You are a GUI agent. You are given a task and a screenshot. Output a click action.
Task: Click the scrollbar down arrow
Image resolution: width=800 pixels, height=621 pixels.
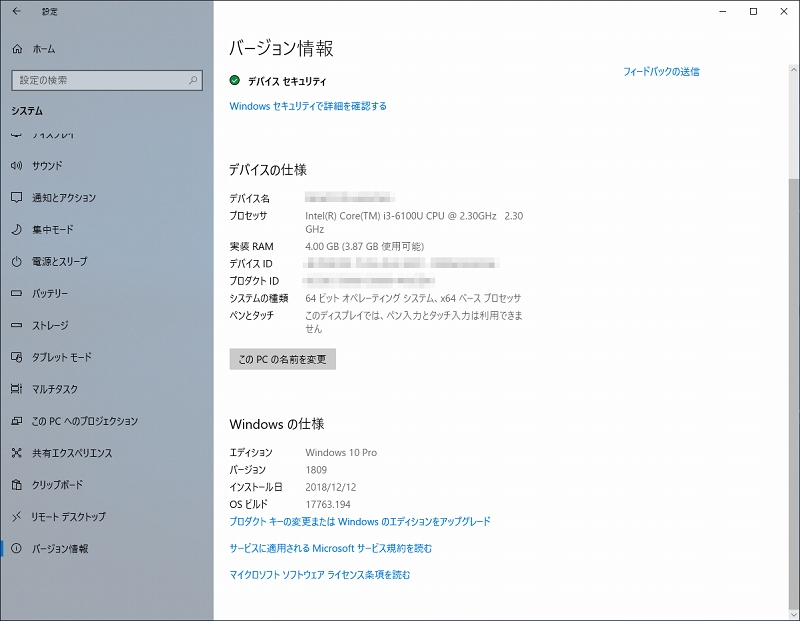click(793, 614)
